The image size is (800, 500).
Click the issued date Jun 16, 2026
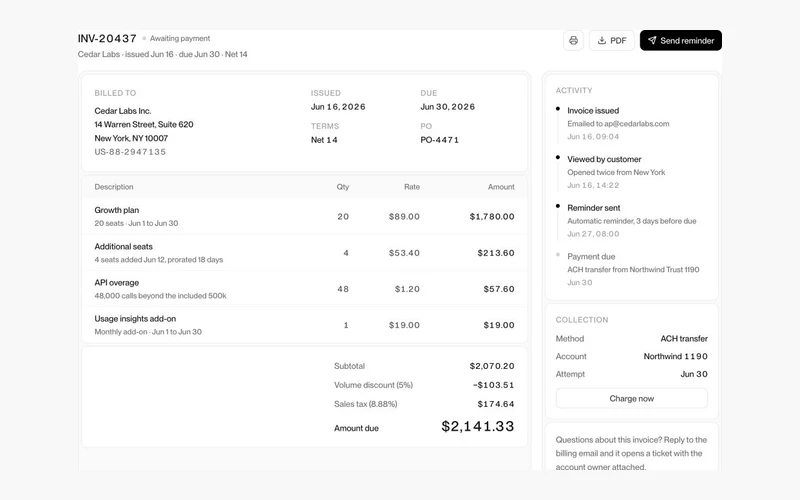click(338, 107)
